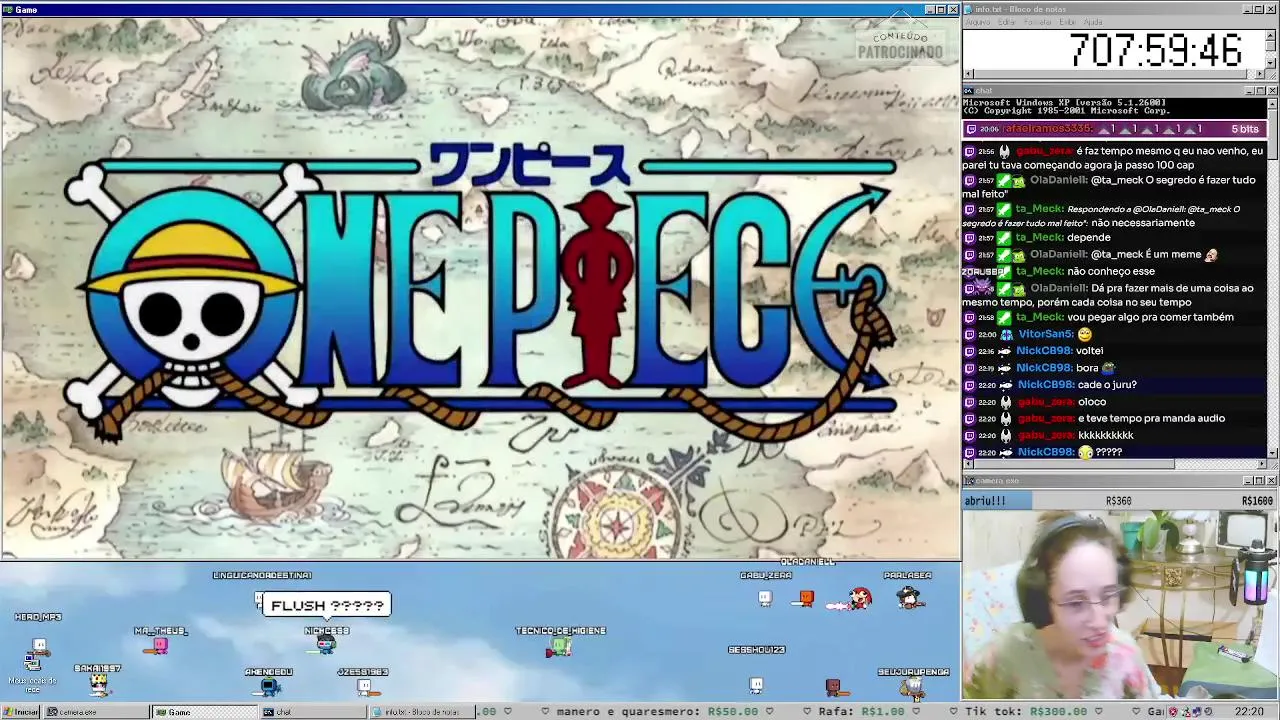Switch to the chat taskbar button
The height and width of the screenshot is (720, 1280).
pos(313,712)
